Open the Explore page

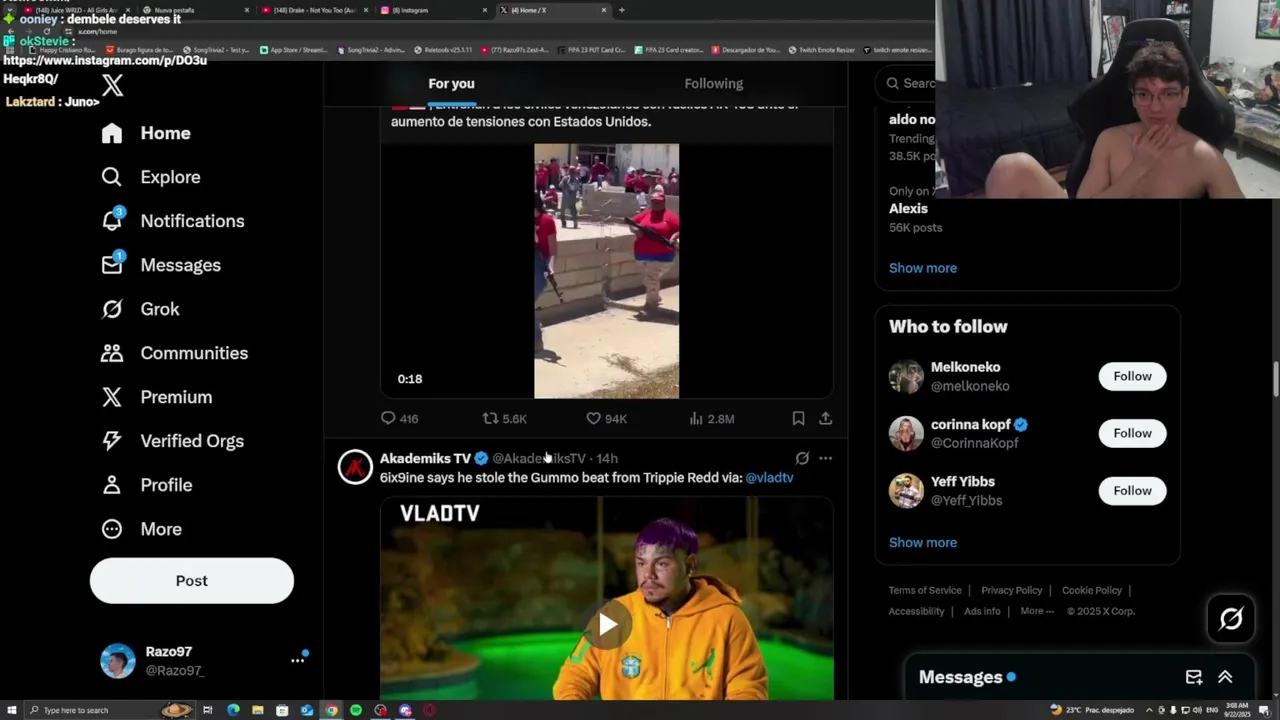151,177
